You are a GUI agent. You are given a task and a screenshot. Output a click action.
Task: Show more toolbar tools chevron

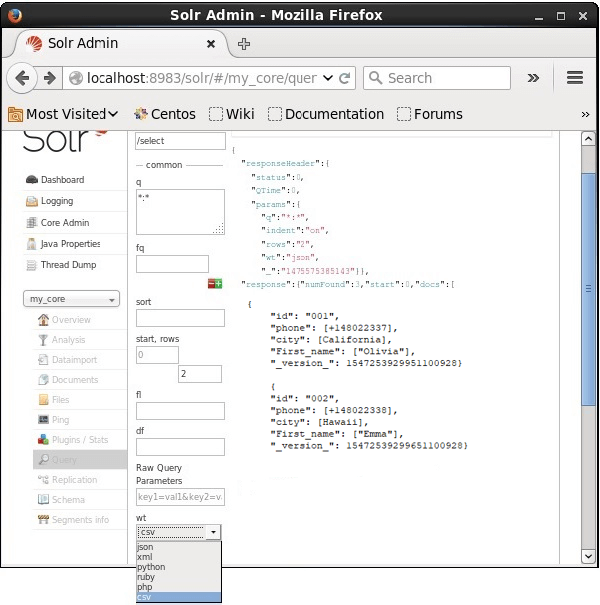click(x=533, y=78)
